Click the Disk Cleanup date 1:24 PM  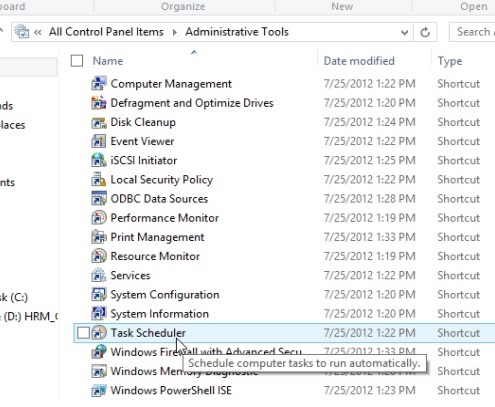[x=370, y=122]
